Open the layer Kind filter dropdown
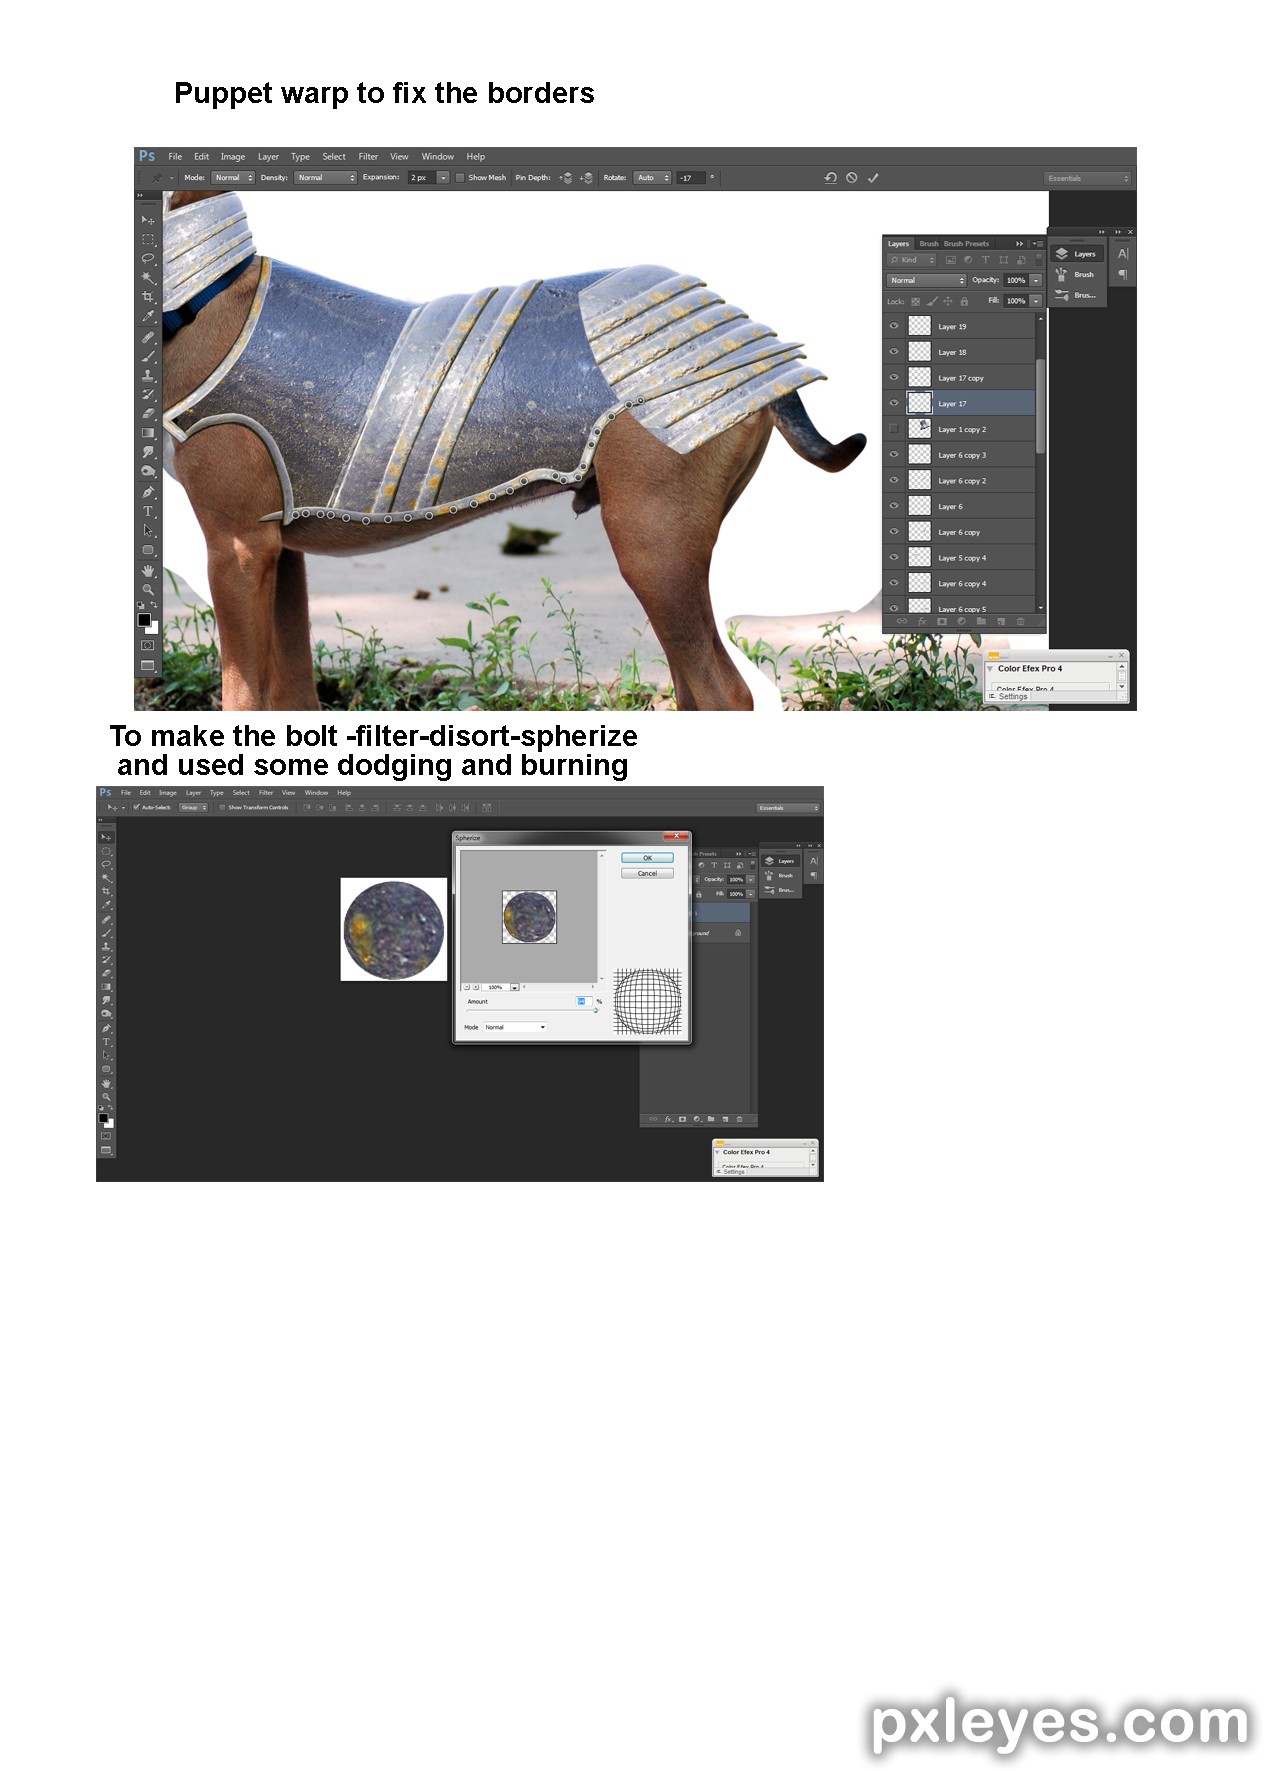Image resolution: width=1264 pixels, height=1771 pixels. [x=911, y=260]
